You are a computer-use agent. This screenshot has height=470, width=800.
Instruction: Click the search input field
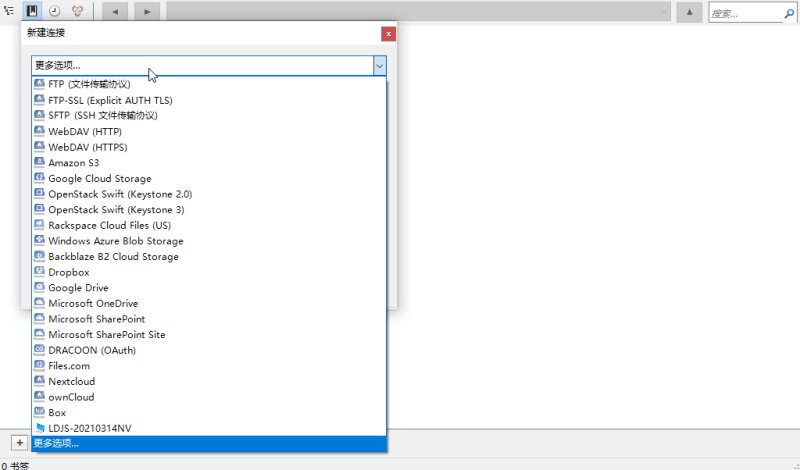745,13
